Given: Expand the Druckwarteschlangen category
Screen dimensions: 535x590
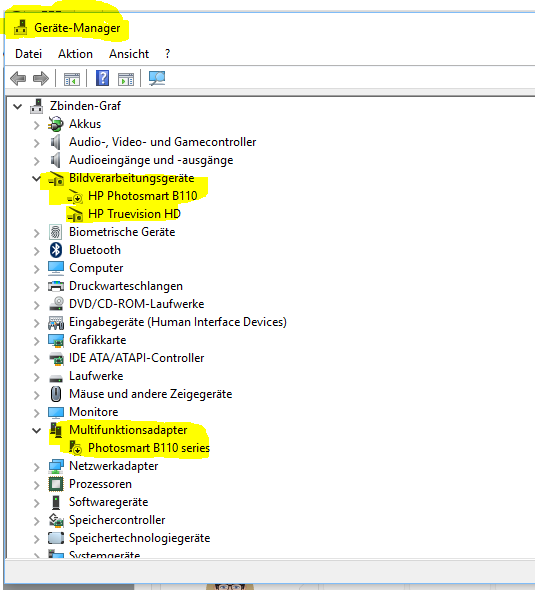Looking at the screenshot, I should 36,287.
